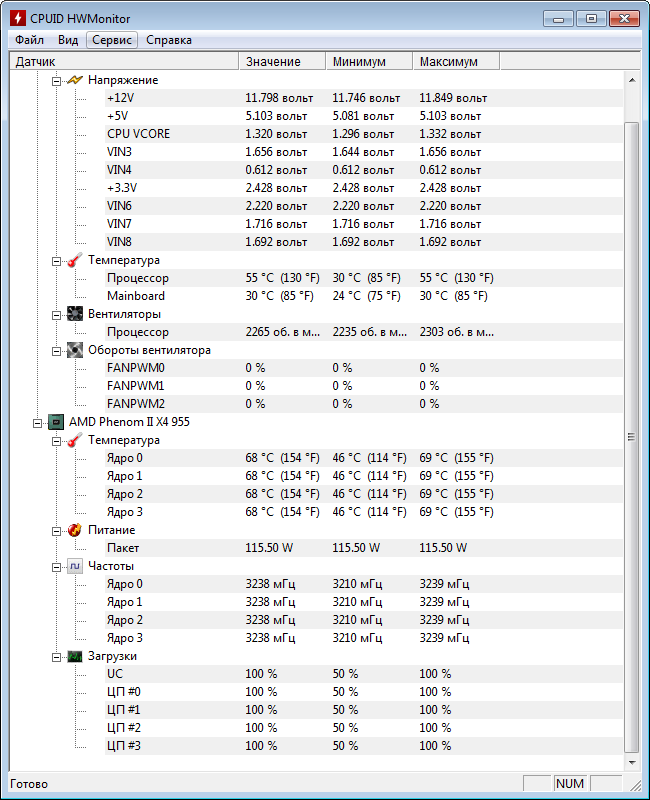Collapse the Загрузки section

56,657
